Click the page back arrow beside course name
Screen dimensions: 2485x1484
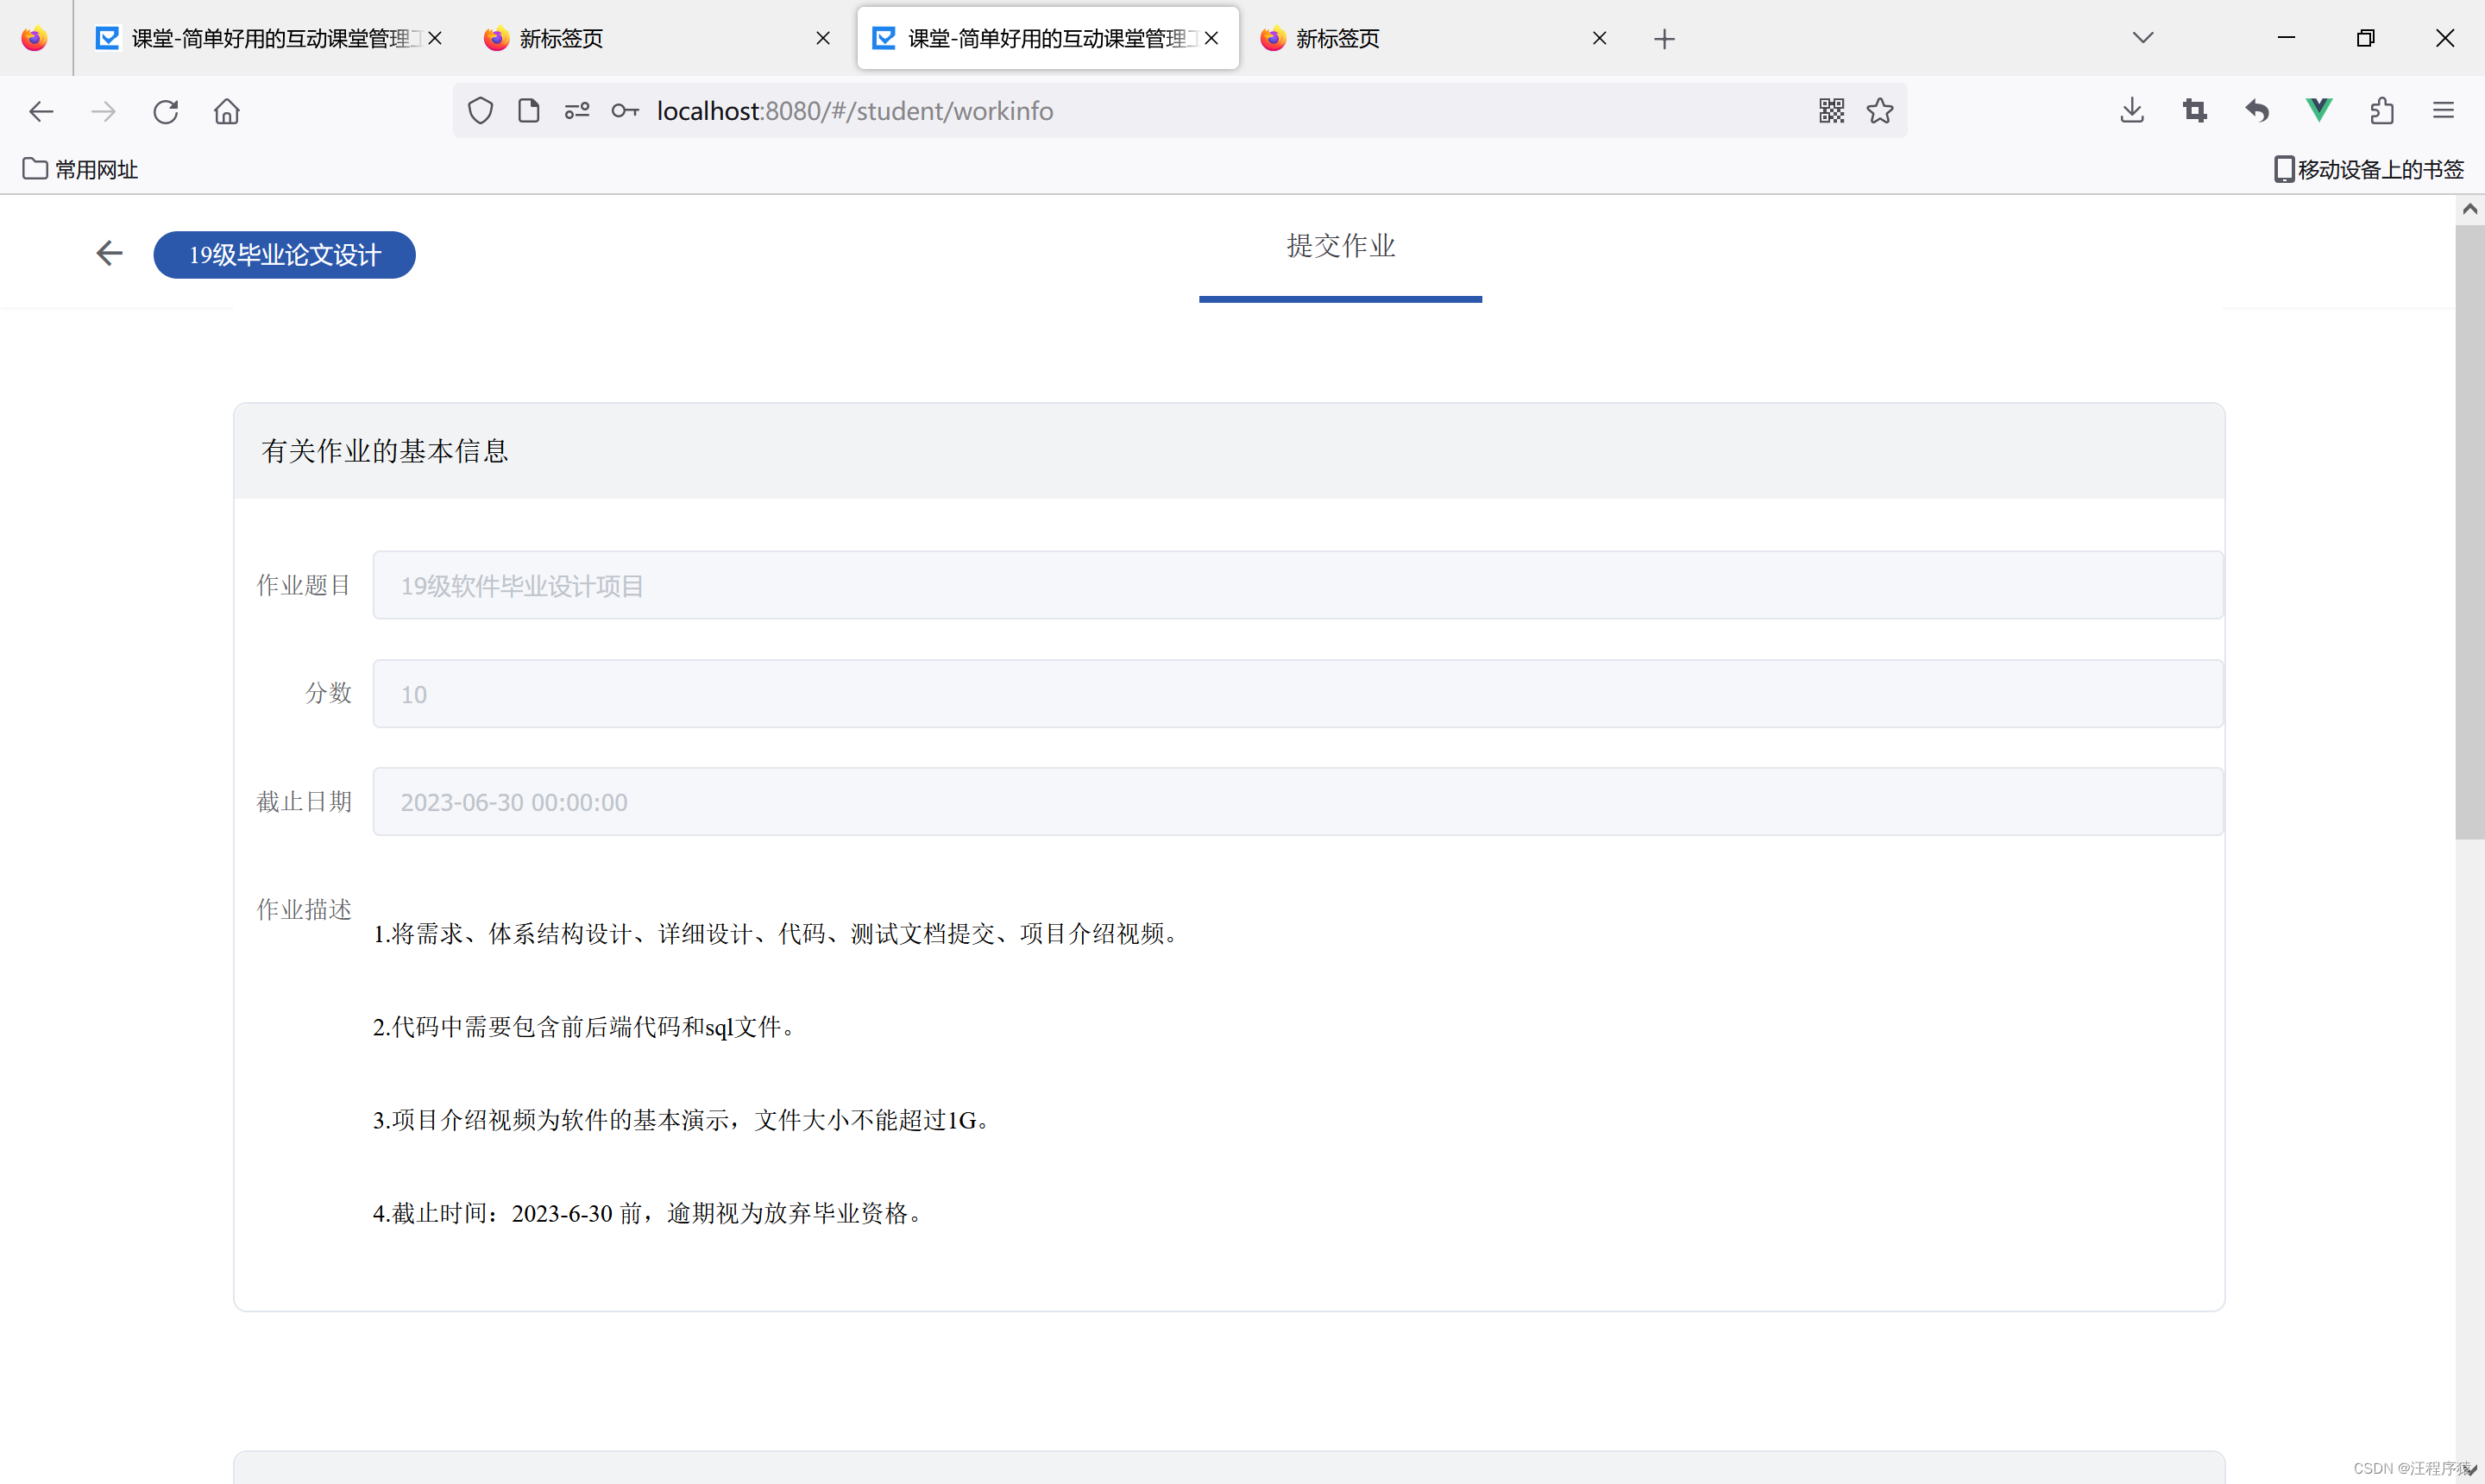click(109, 254)
